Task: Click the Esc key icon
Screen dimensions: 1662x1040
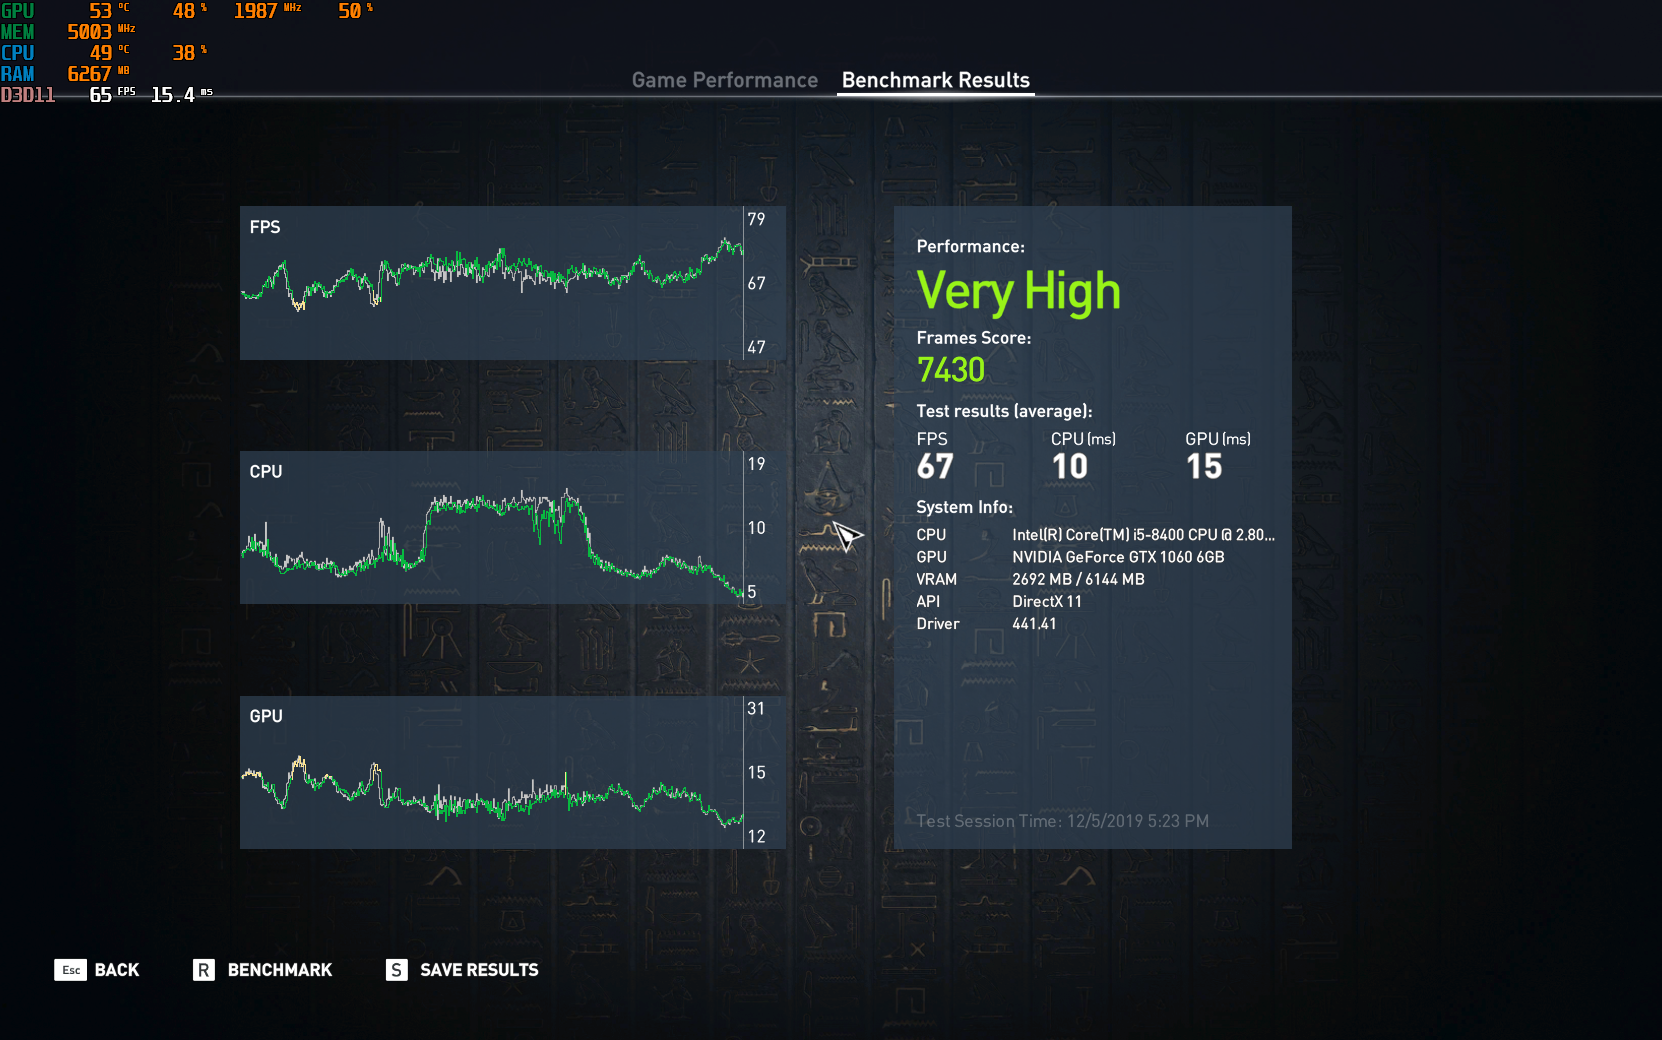Action: [71, 970]
